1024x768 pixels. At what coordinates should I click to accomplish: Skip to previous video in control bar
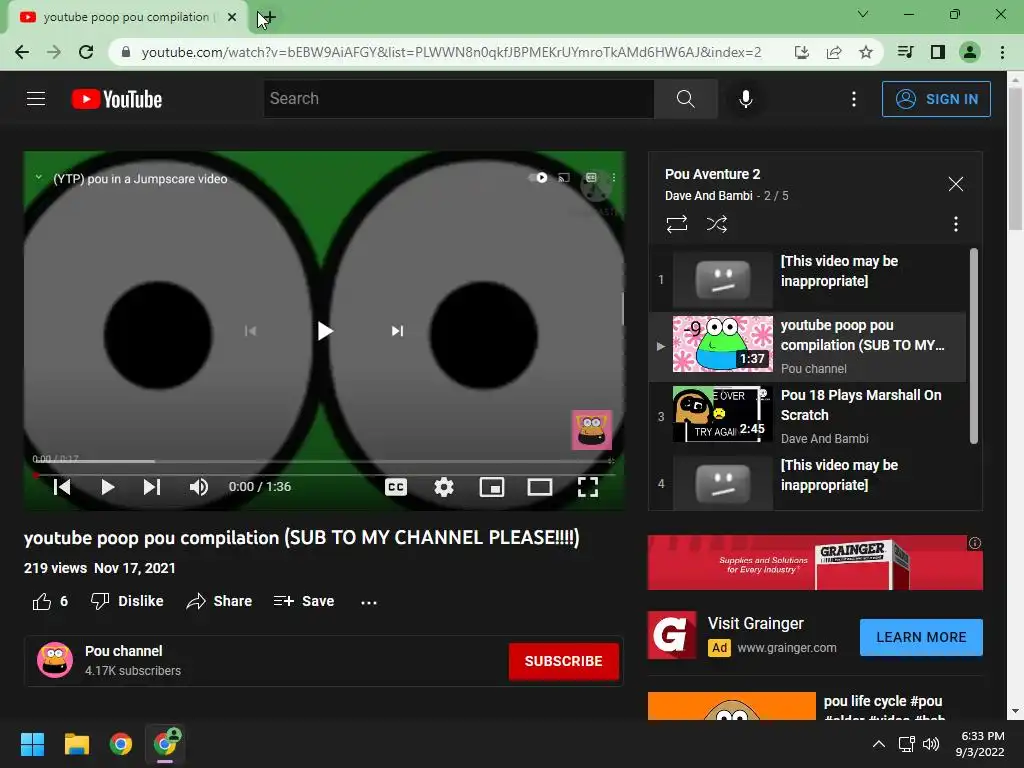click(62, 487)
